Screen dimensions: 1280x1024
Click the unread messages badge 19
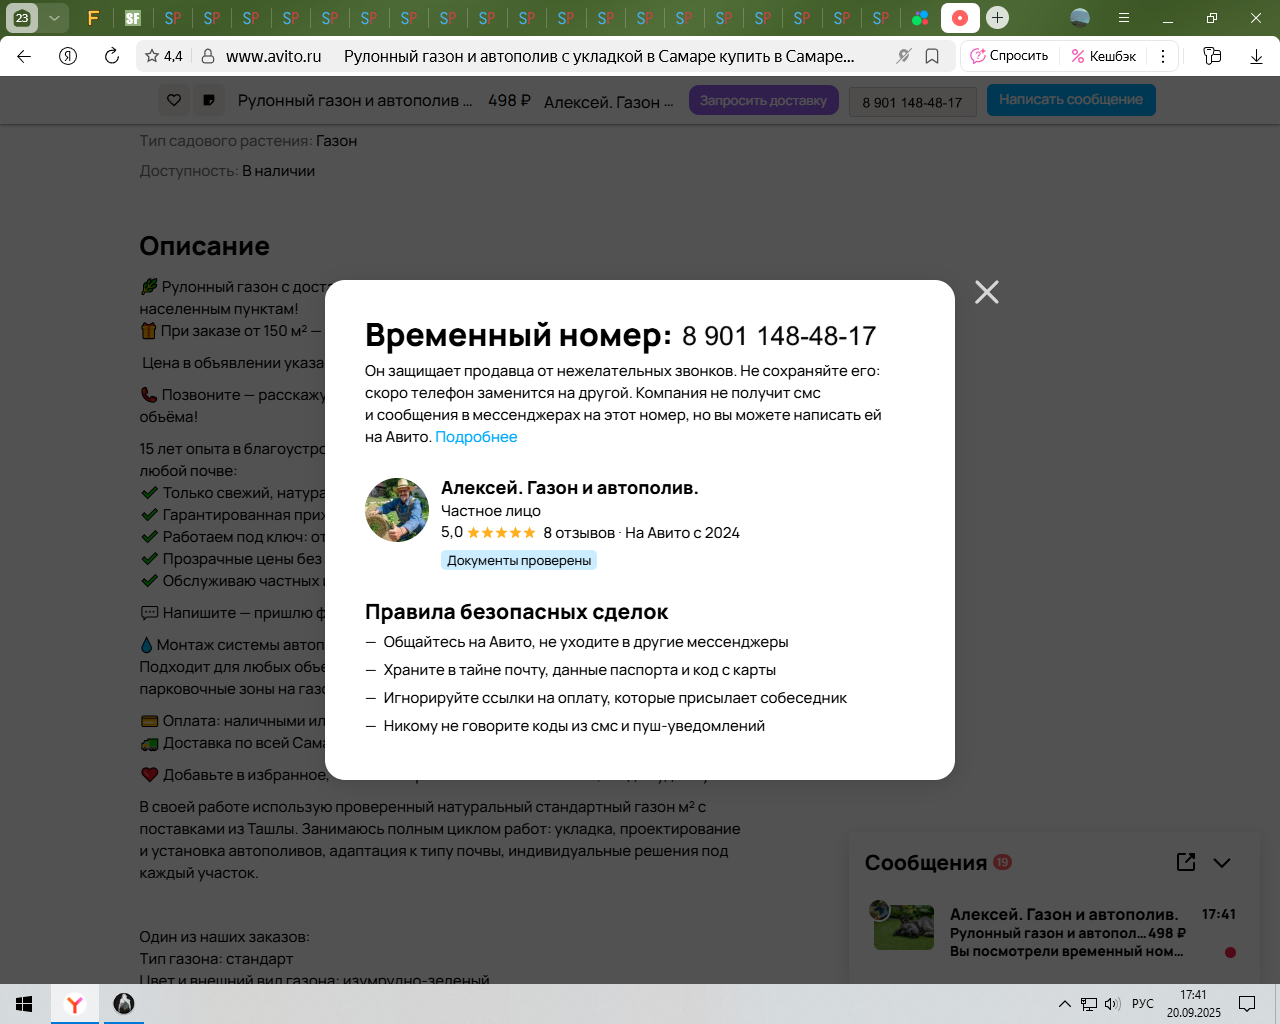pyautogui.click(x=1002, y=862)
